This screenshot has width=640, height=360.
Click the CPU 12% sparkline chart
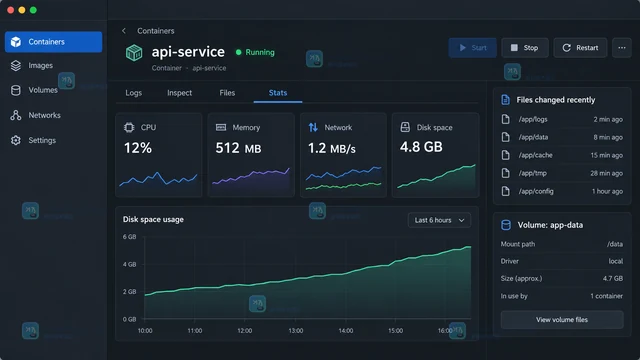click(x=158, y=179)
